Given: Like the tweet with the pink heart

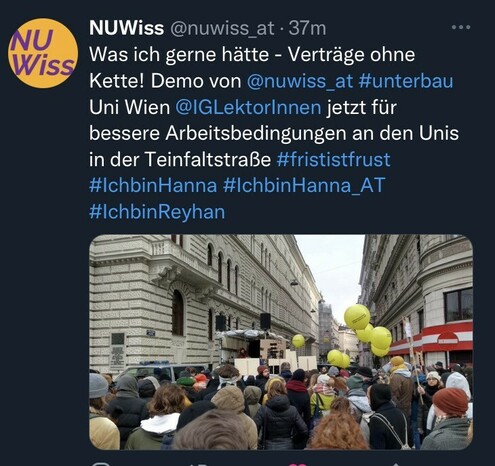Looking at the screenshot, I should (297, 464).
